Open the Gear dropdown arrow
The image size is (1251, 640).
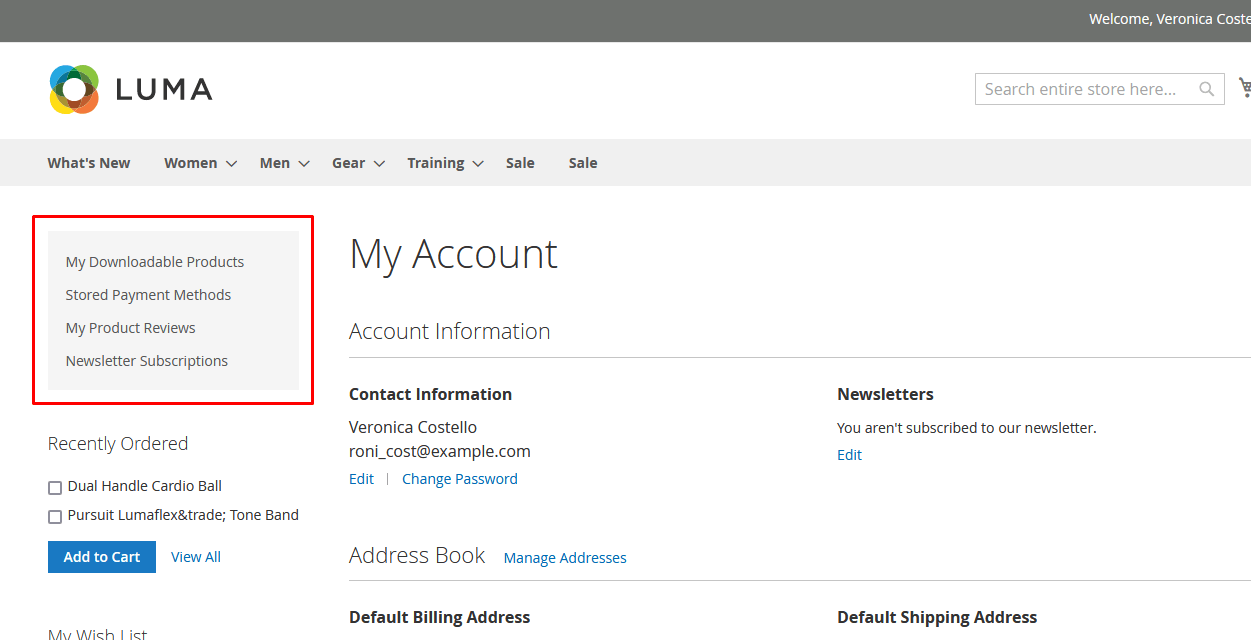[x=379, y=164]
